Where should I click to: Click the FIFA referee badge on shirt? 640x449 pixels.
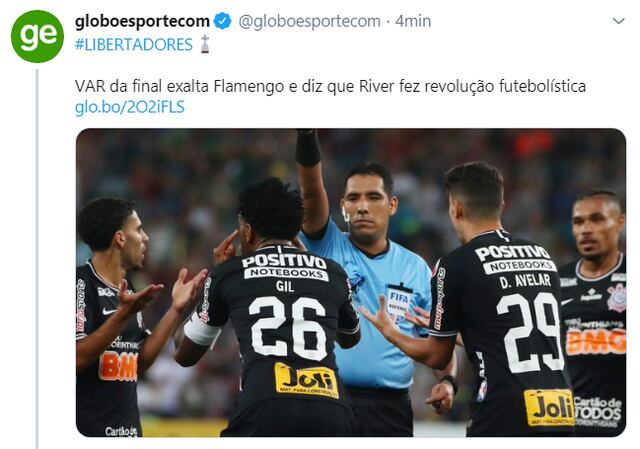point(399,299)
